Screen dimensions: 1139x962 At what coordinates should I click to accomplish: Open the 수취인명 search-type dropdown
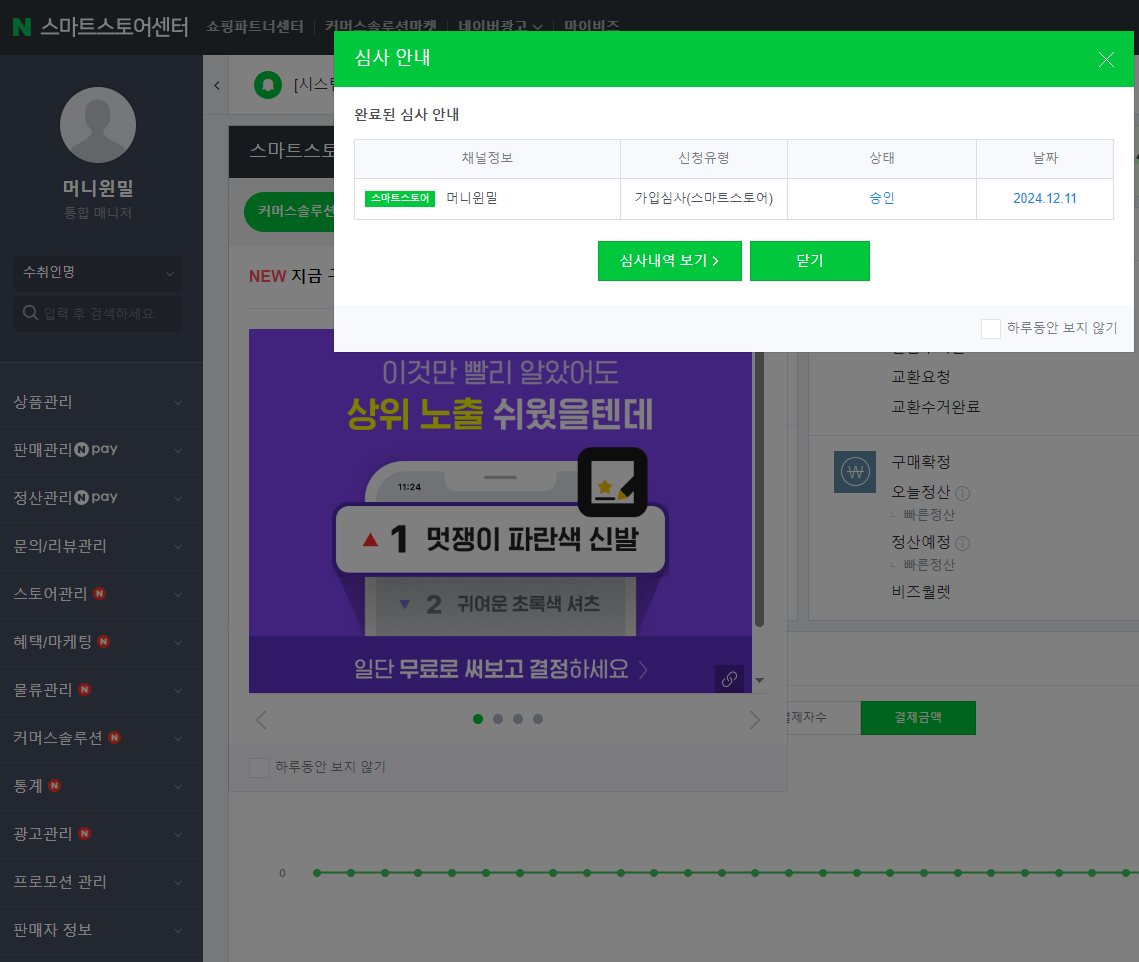click(x=97, y=272)
